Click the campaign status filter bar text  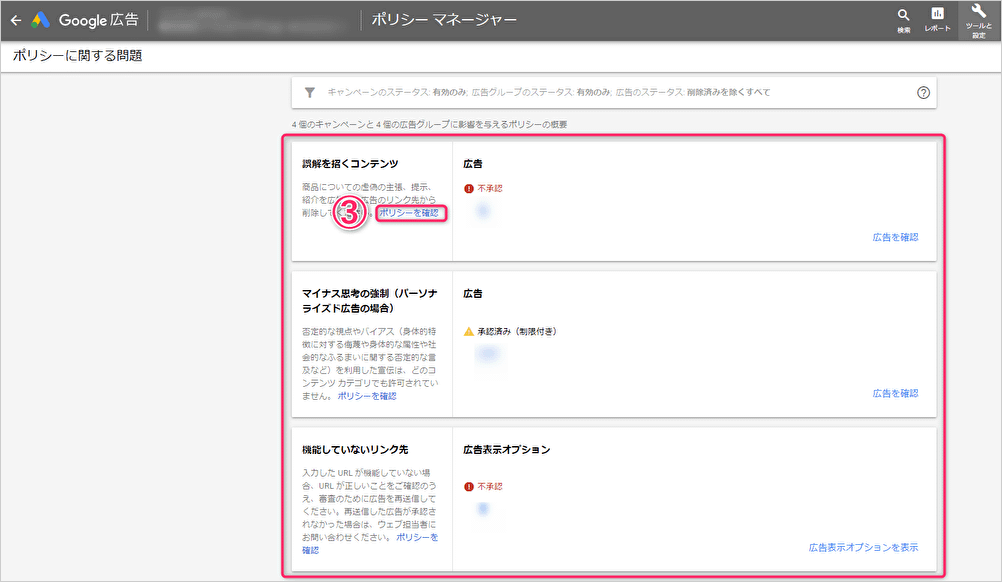548,92
